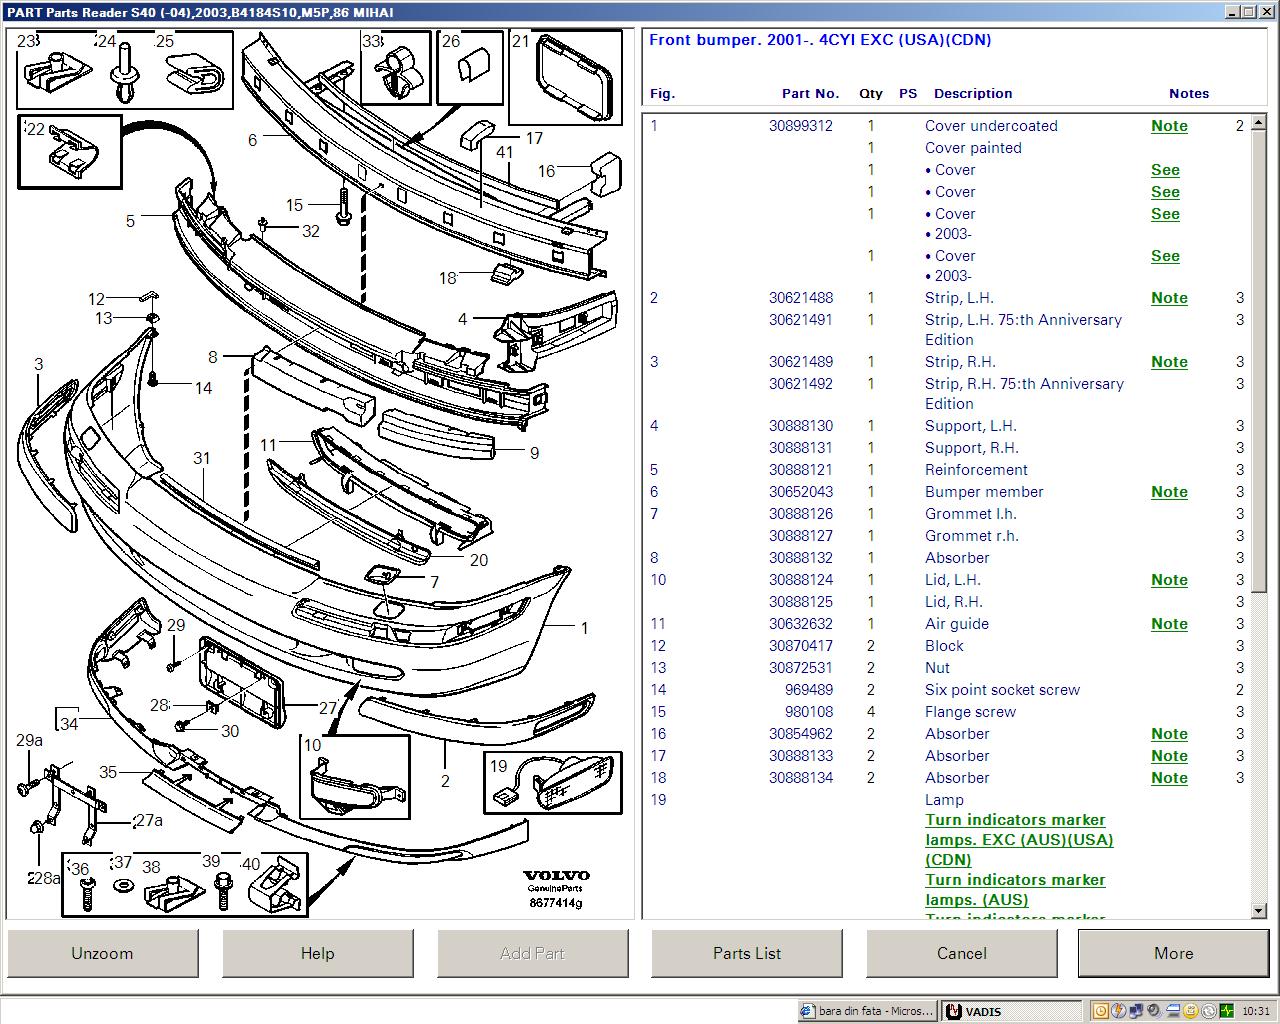Click the More button

(1174, 953)
